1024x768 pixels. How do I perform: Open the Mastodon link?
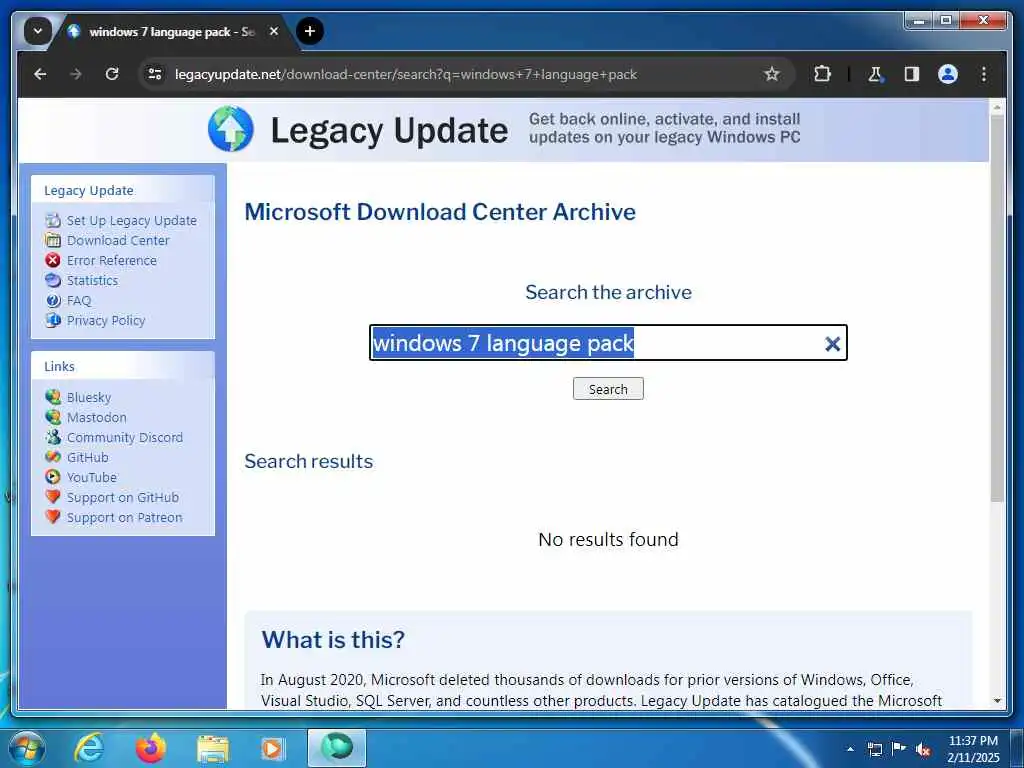point(97,417)
